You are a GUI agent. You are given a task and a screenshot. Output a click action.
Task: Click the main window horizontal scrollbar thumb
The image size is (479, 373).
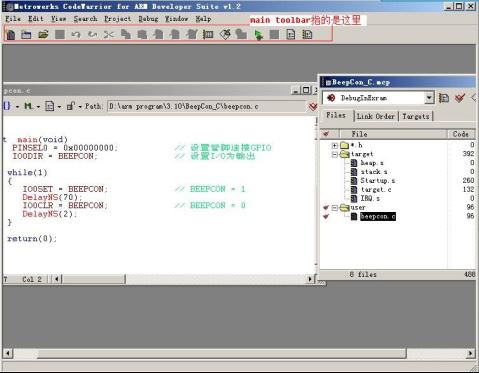221,353
